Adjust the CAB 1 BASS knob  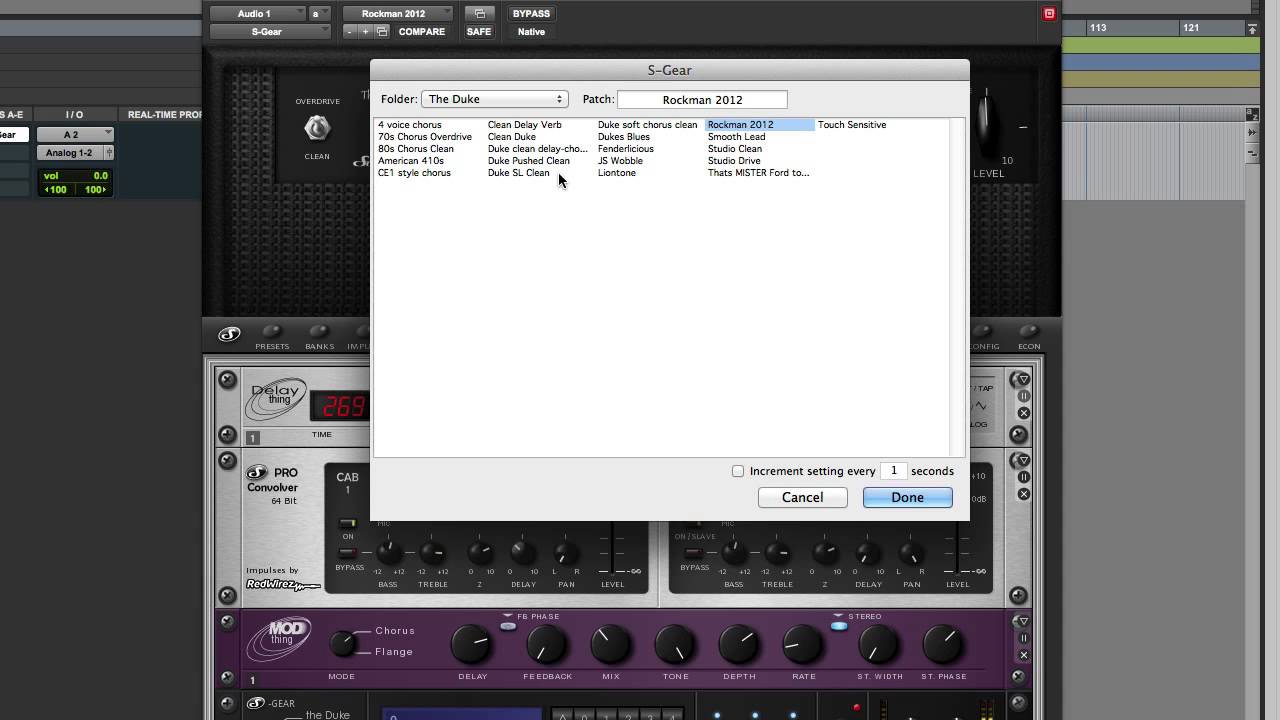coord(389,553)
